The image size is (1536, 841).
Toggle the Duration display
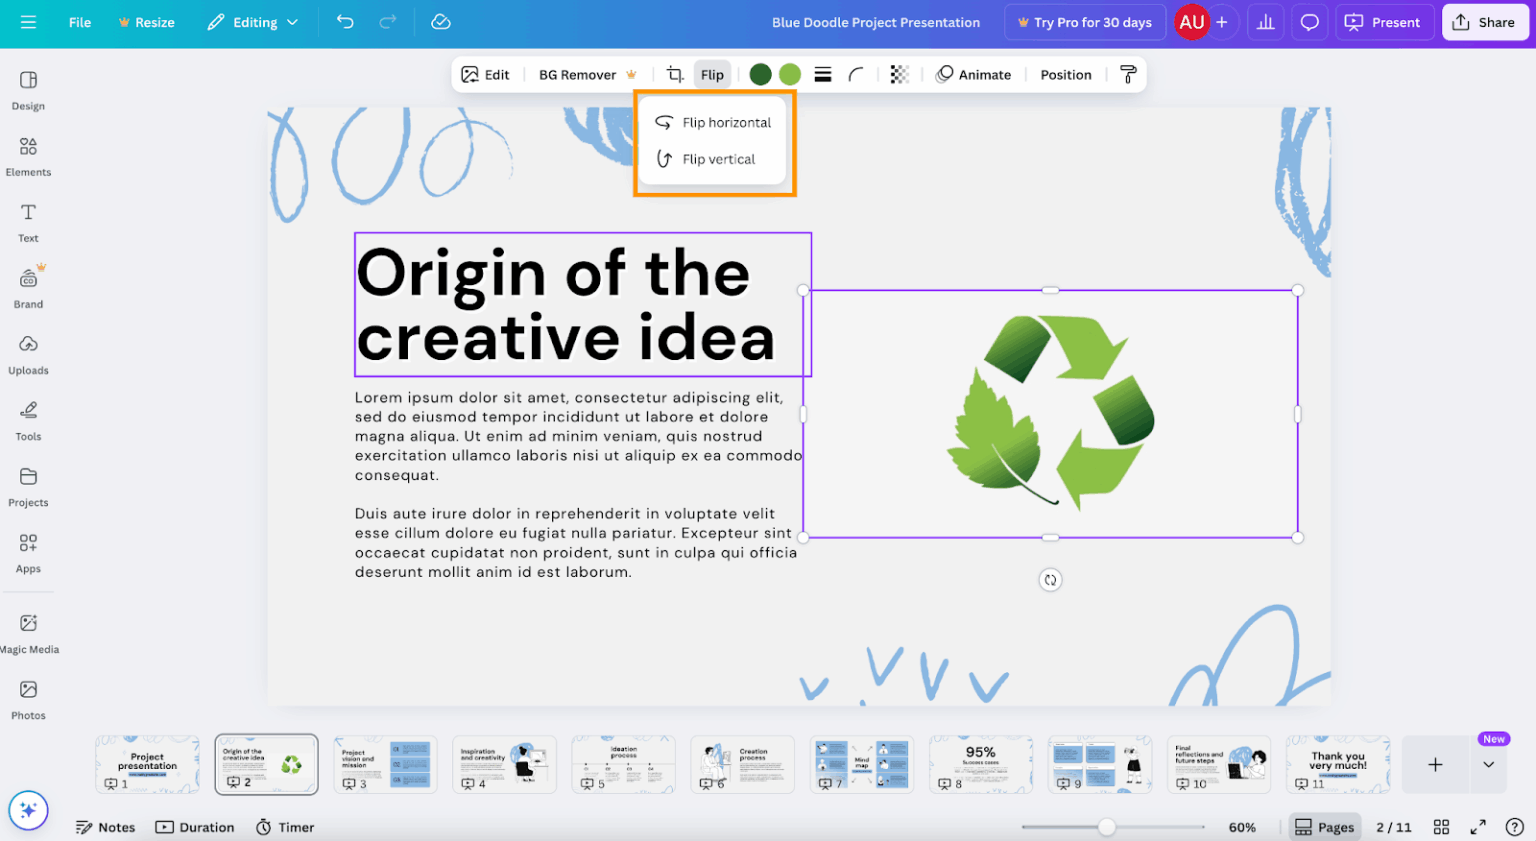point(195,827)
